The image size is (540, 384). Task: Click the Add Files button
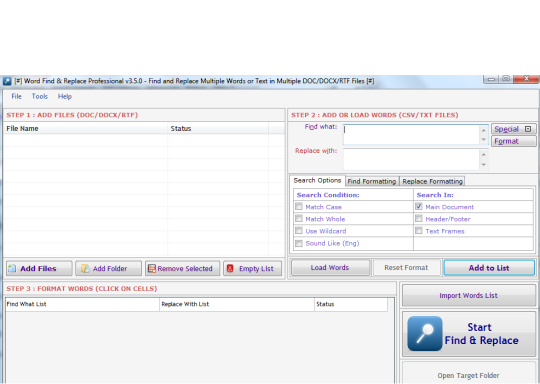[39, 268]
